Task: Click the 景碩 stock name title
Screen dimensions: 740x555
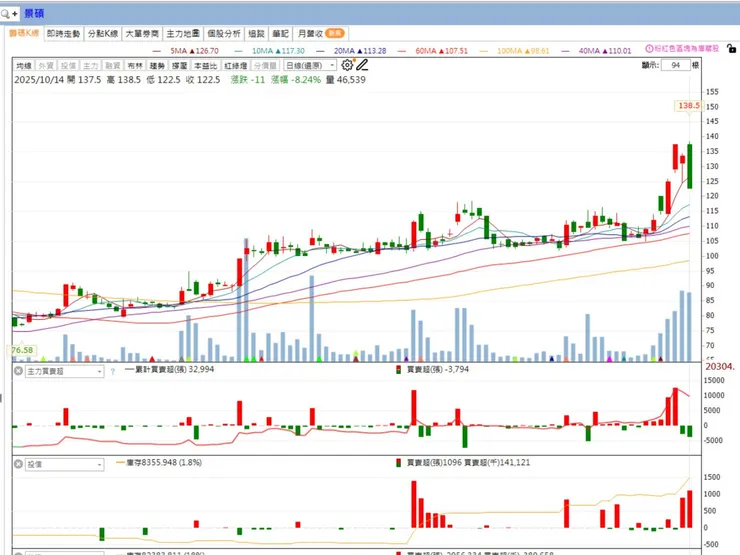Action: pos(34,14)
